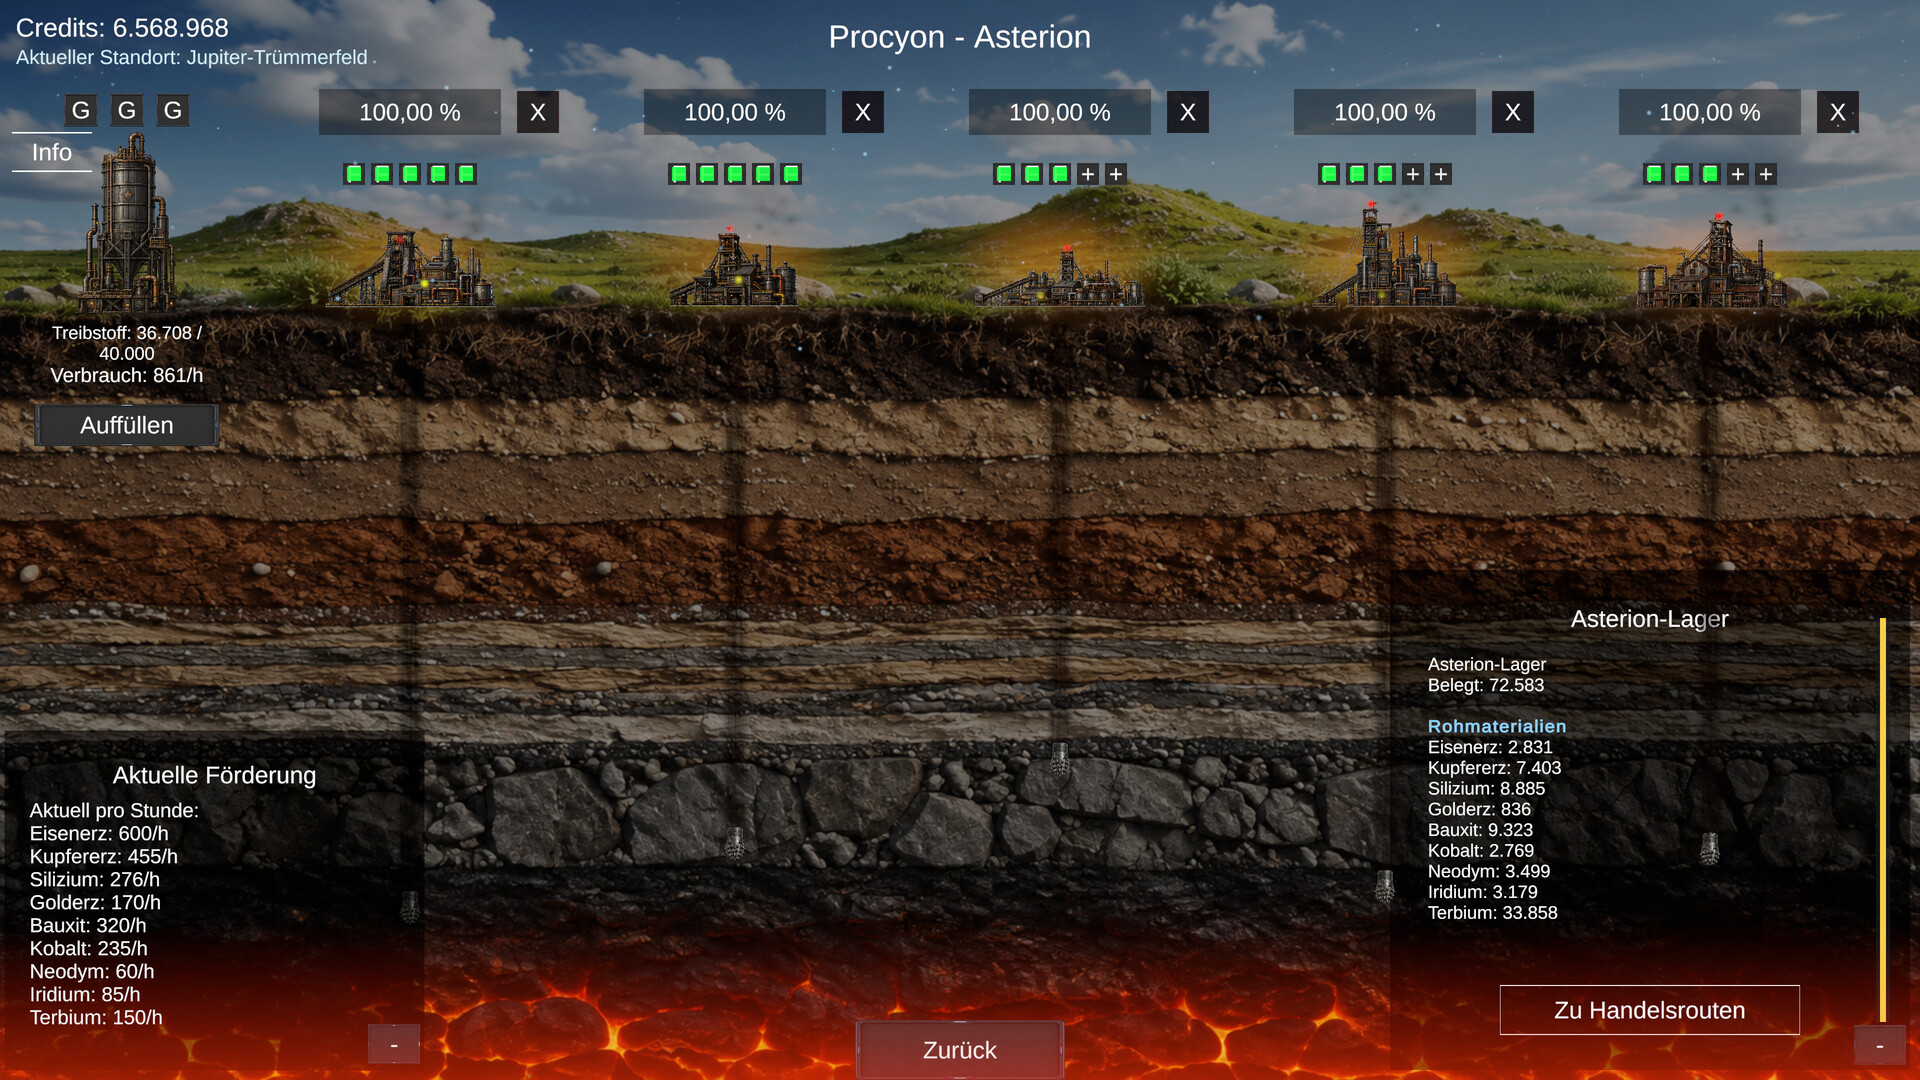Viewport: 1920px width, 1080px height.
Task: Select the second mining facility building
Action: pos(735,267)
